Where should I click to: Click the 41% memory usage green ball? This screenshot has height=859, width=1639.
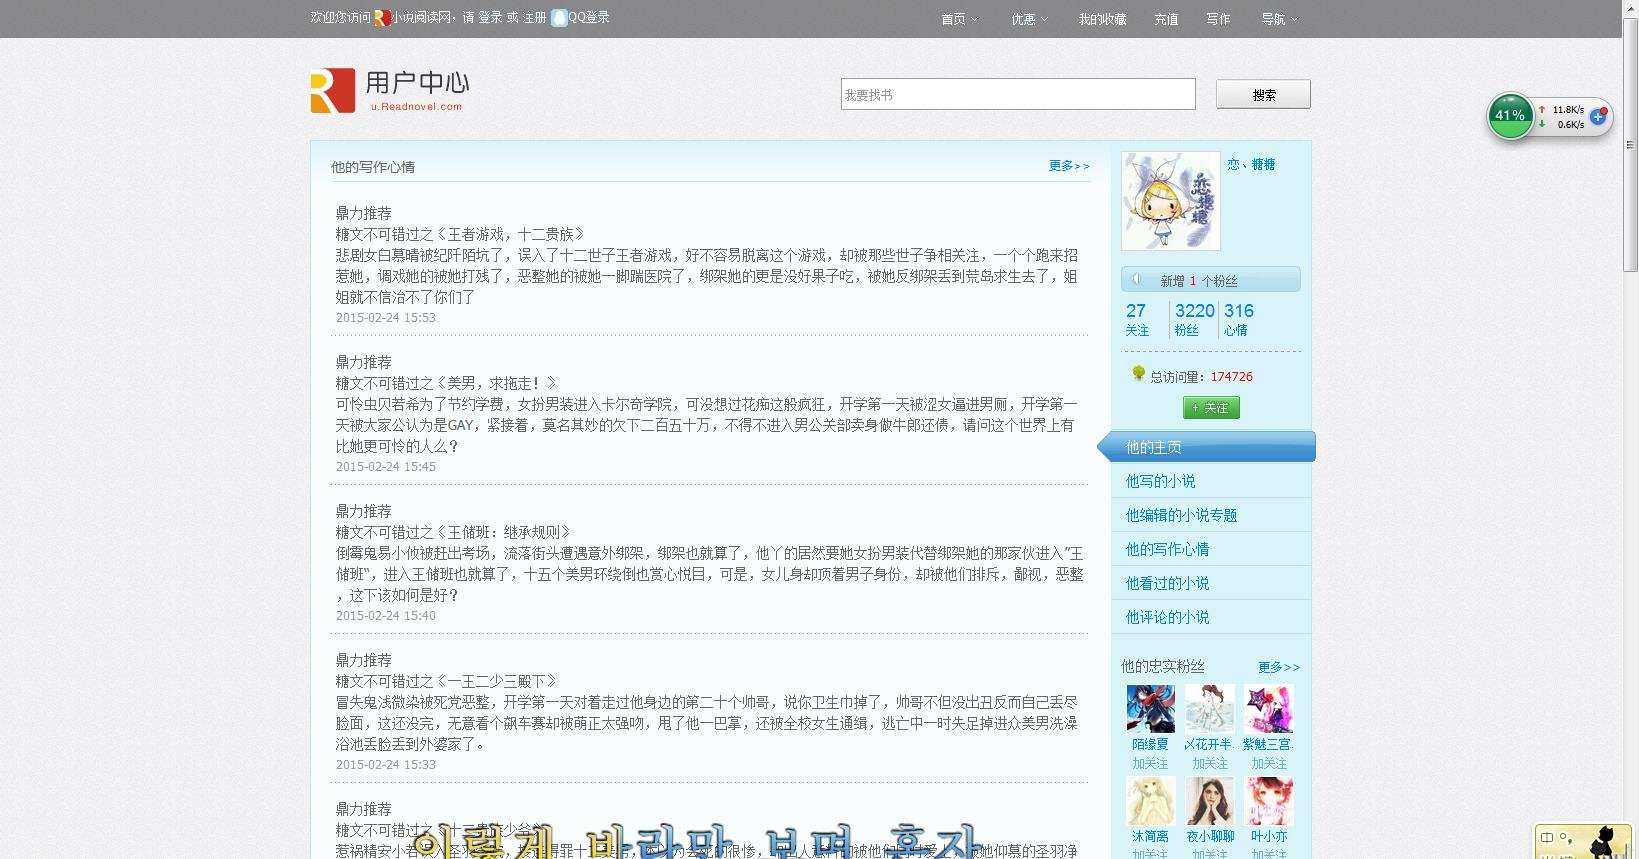point(1510,116)
